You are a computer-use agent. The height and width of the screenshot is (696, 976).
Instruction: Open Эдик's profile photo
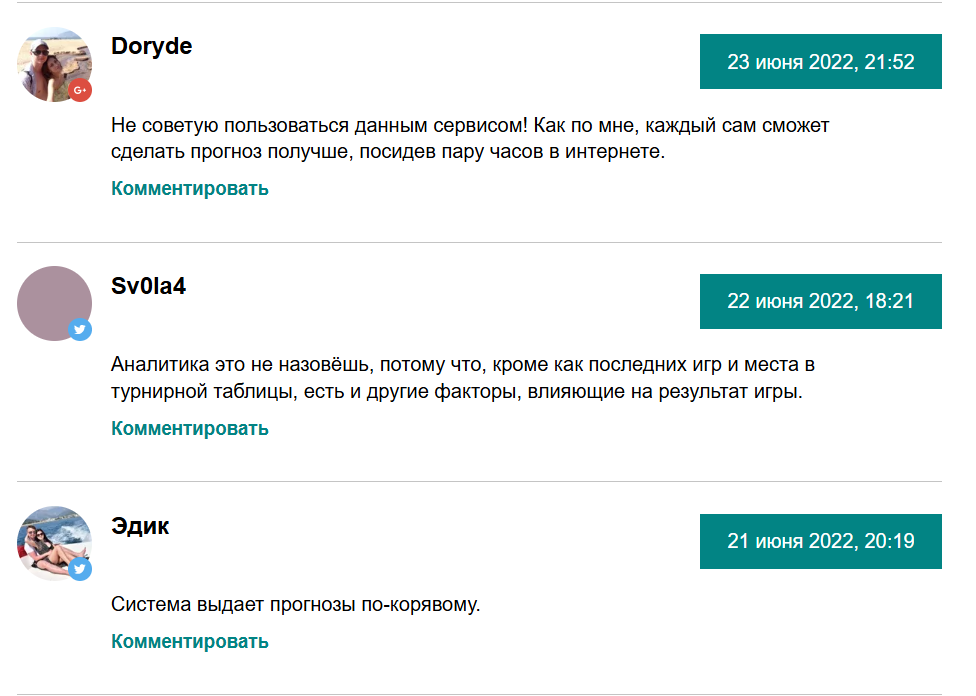(51, 541)
